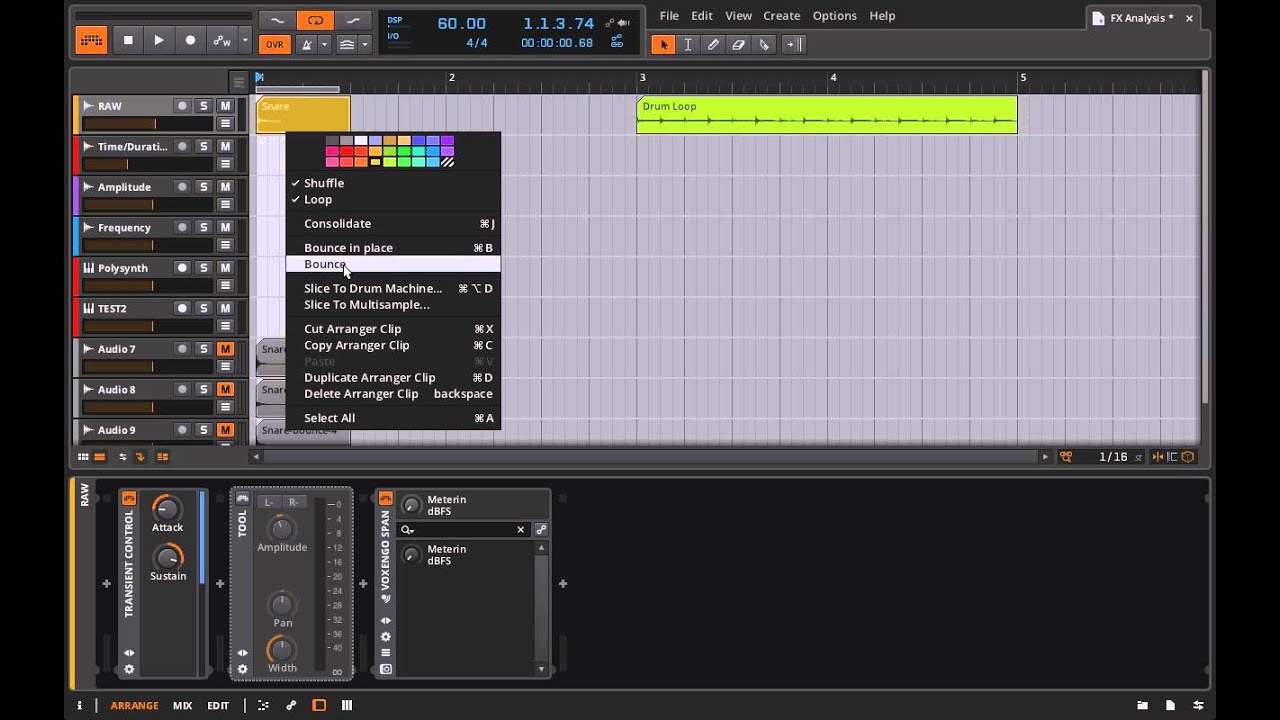Open the Options menu

834,16
